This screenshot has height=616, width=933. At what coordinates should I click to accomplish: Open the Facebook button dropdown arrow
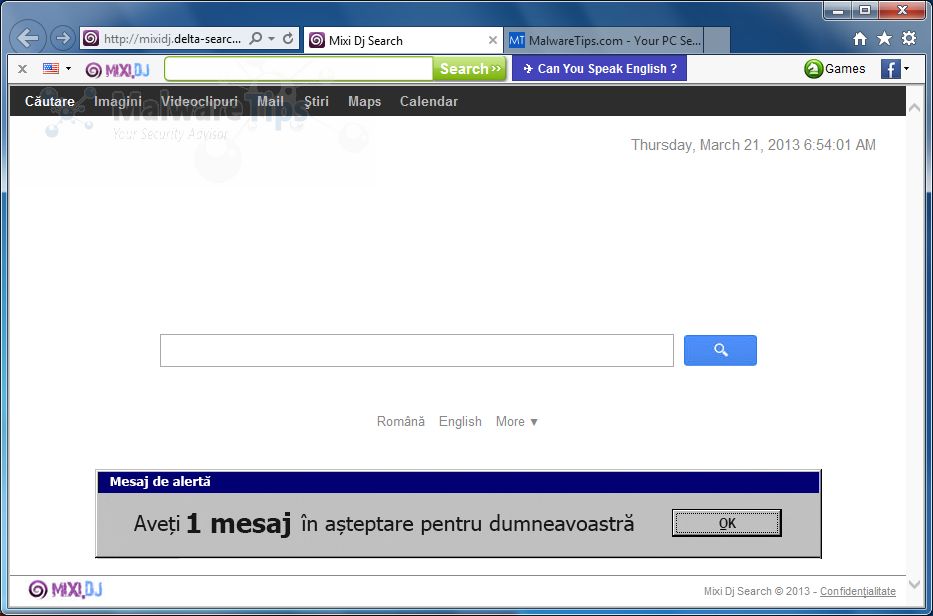tap(906, 69)
